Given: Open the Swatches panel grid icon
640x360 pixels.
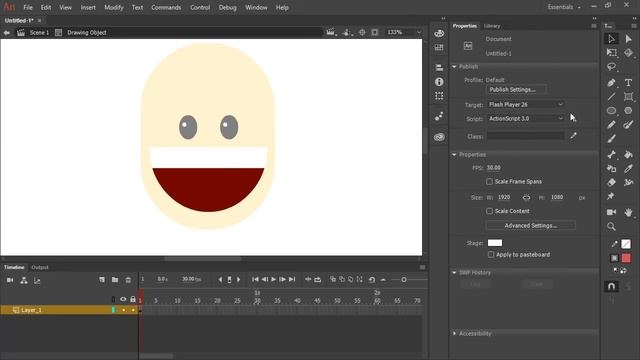Looking at the screenshot, I should coord(439,47).
